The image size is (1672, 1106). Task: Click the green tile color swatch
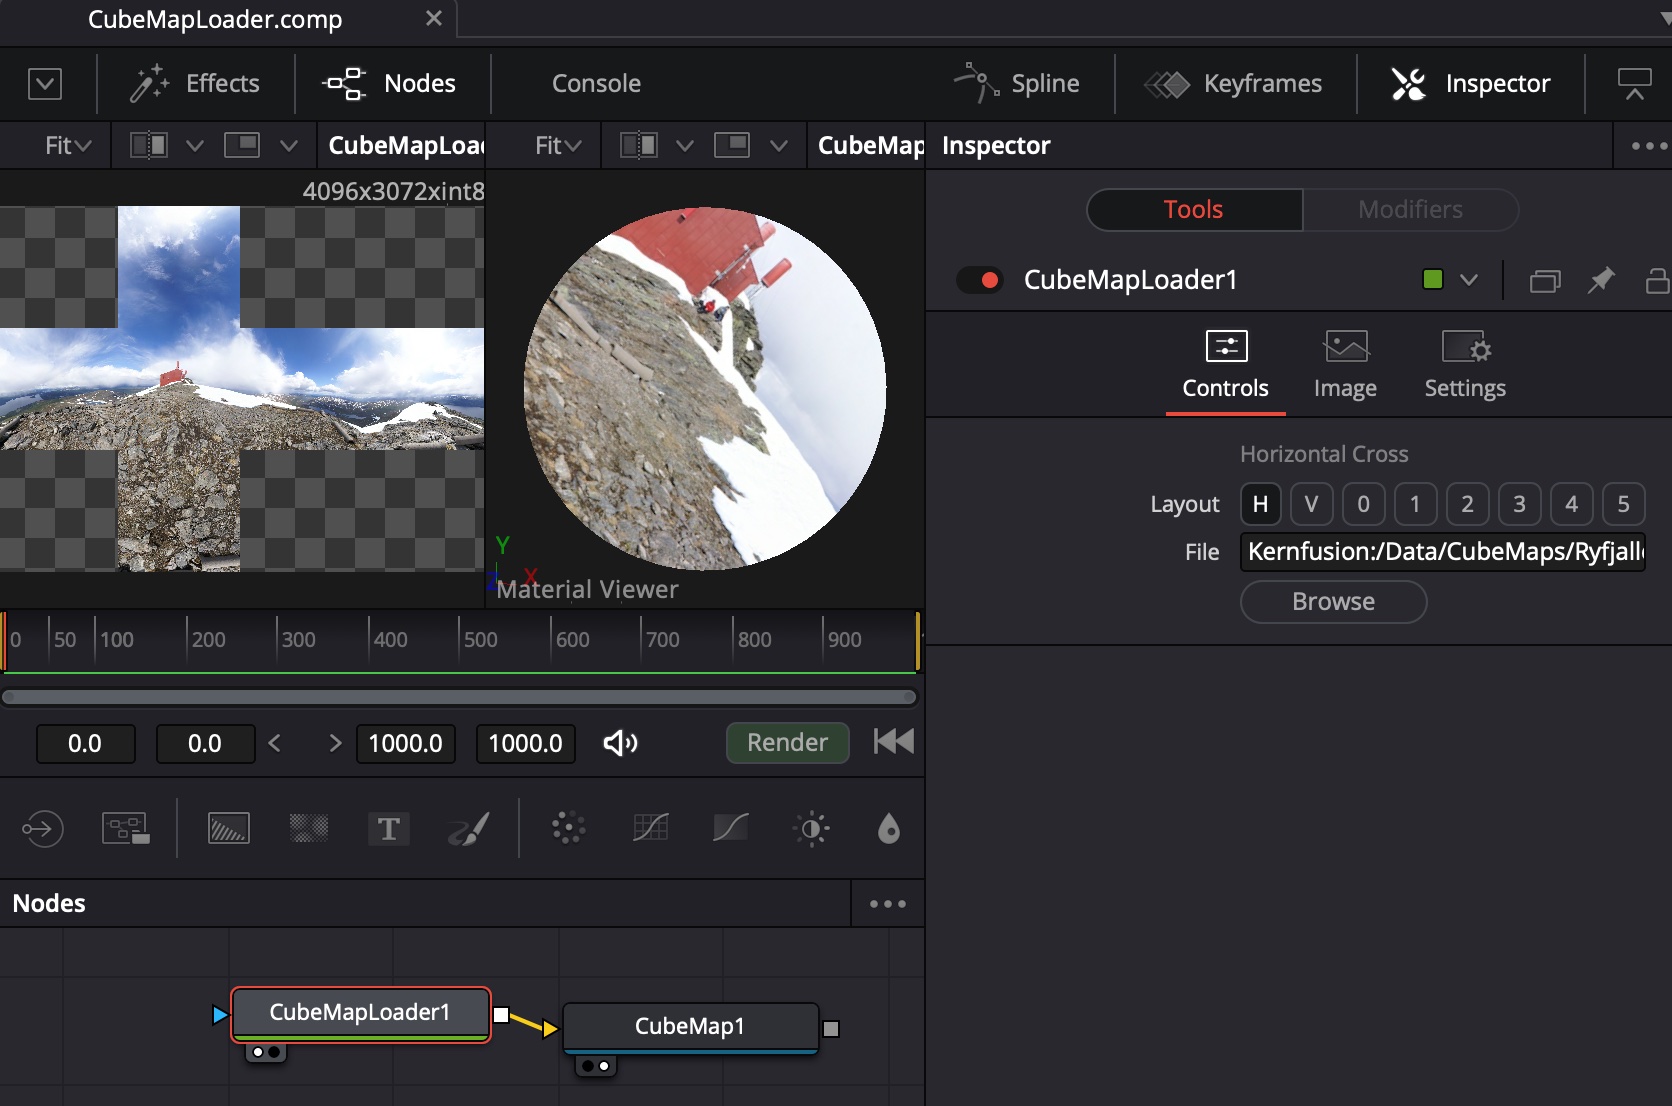1433,280
